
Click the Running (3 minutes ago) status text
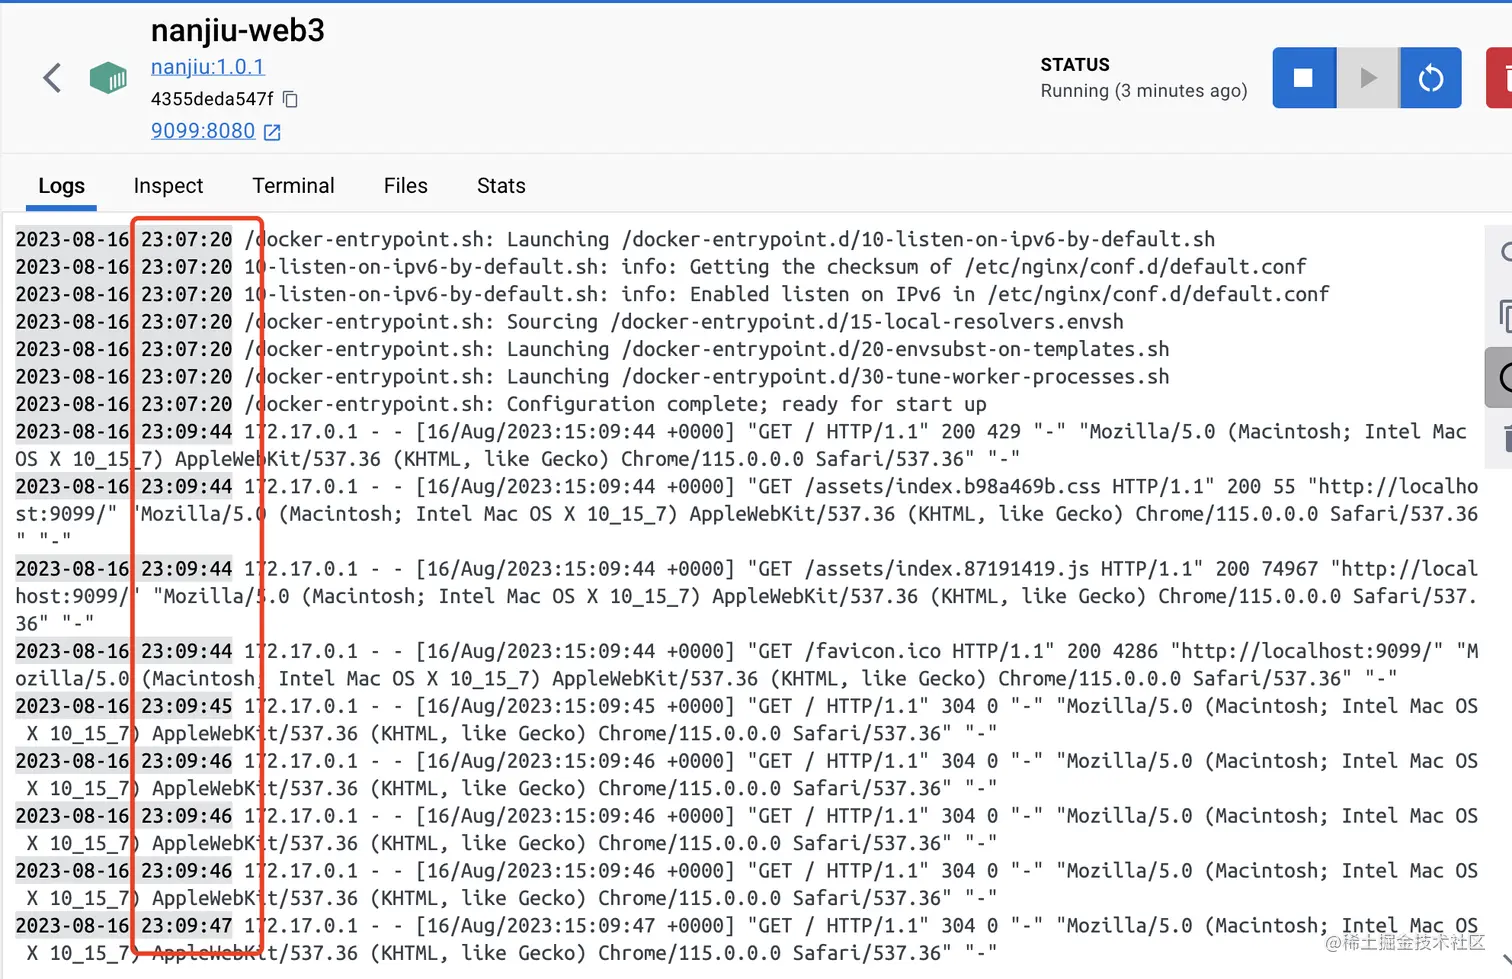point(1144,91)
